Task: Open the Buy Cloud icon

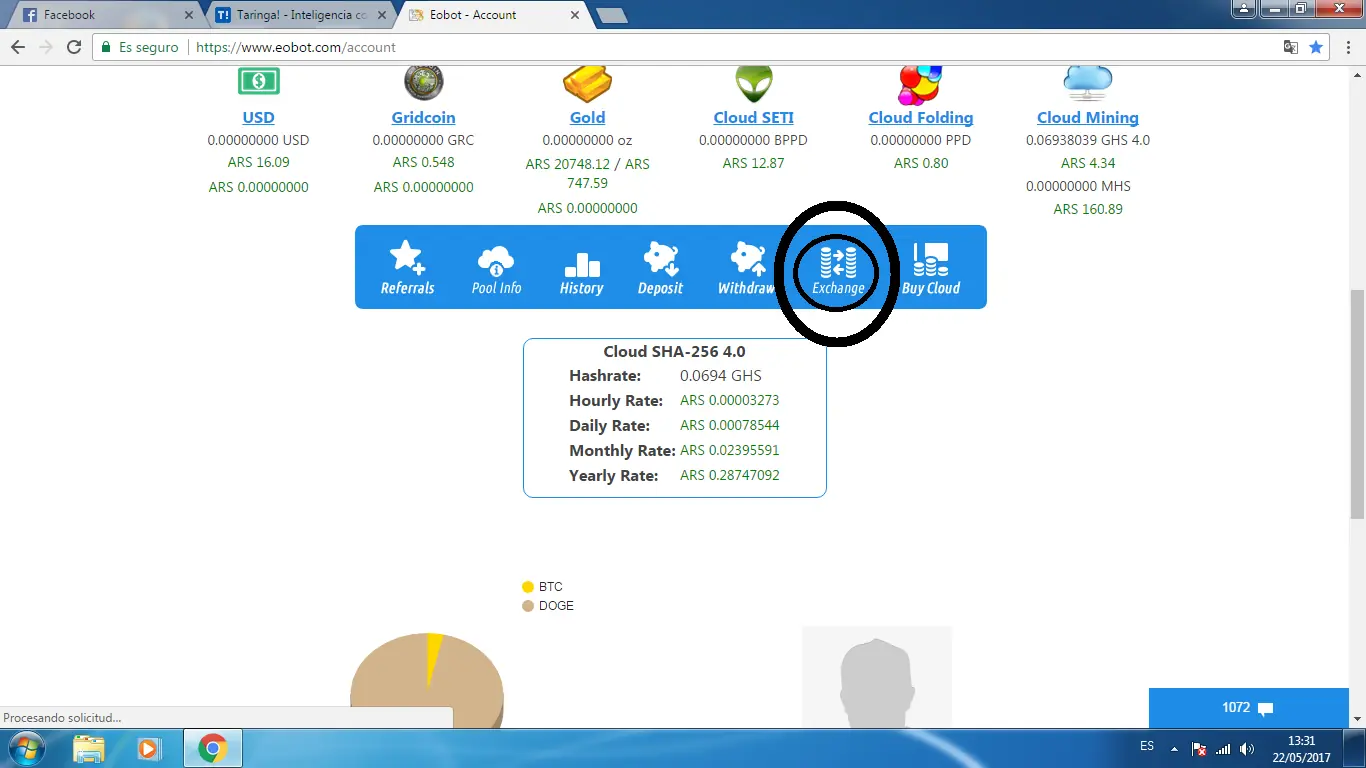Action: (931, 260)
